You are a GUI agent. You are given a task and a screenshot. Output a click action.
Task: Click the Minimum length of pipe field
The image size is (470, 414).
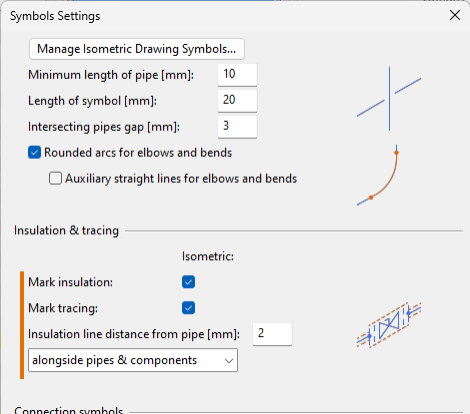[237, 74]
